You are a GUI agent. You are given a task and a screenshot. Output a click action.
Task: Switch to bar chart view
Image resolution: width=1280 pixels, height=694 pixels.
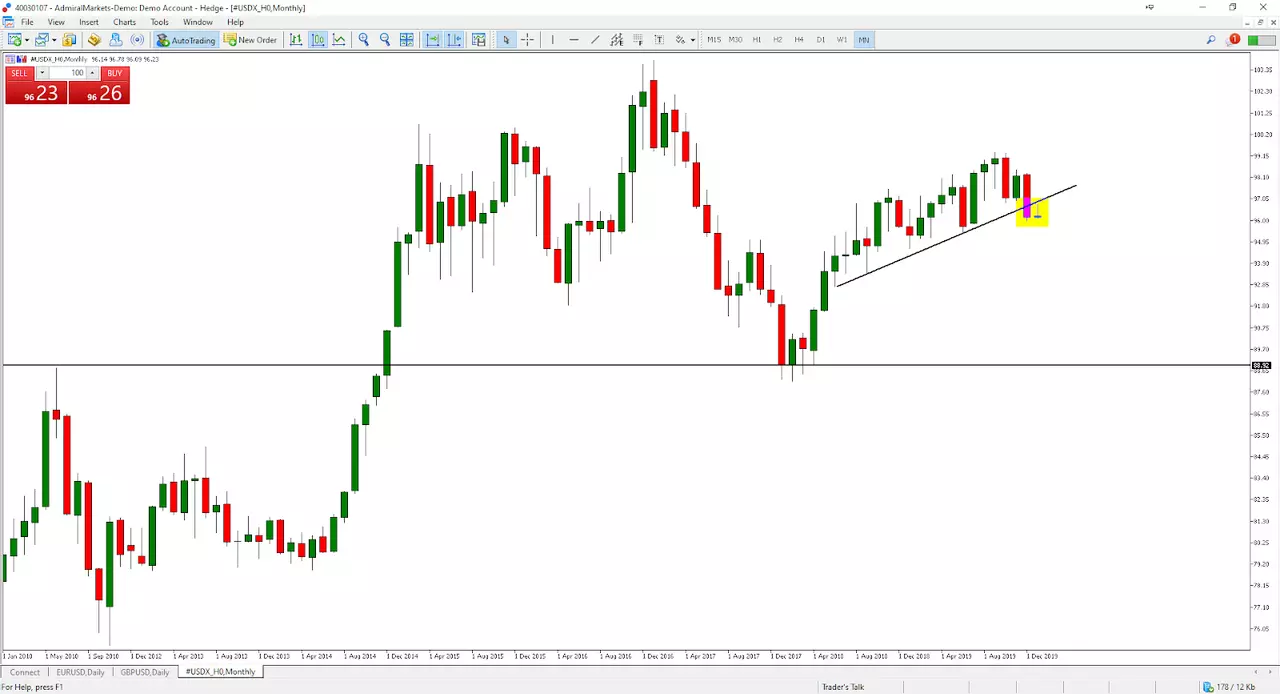click(296, 40)
